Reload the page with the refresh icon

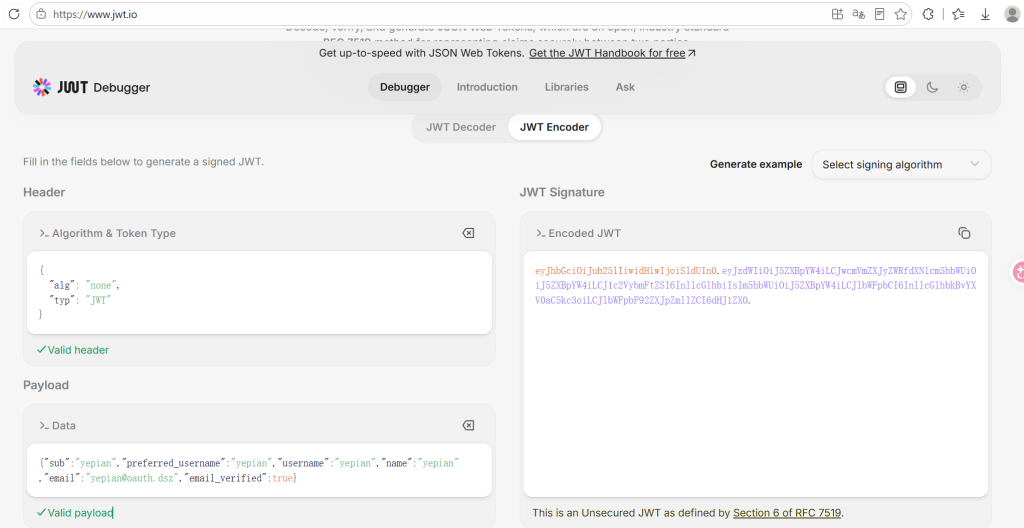(13, 14)
